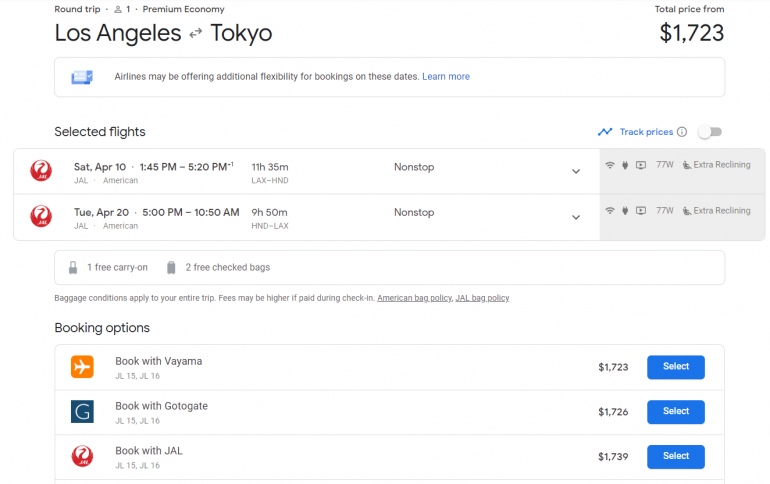Select the Vayama booking for $1,723
This screenshot has width=770, height=484.
675,367
